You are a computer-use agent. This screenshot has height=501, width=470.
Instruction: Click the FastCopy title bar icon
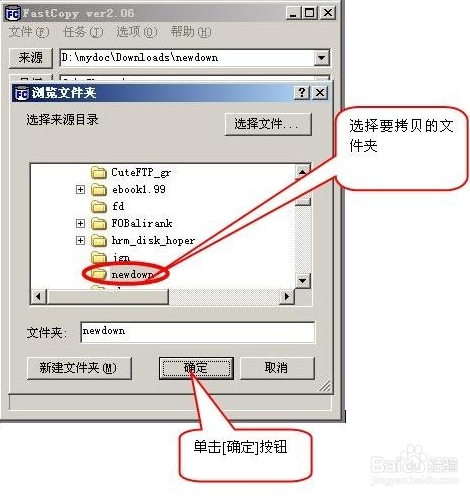(x=13, y=14)
